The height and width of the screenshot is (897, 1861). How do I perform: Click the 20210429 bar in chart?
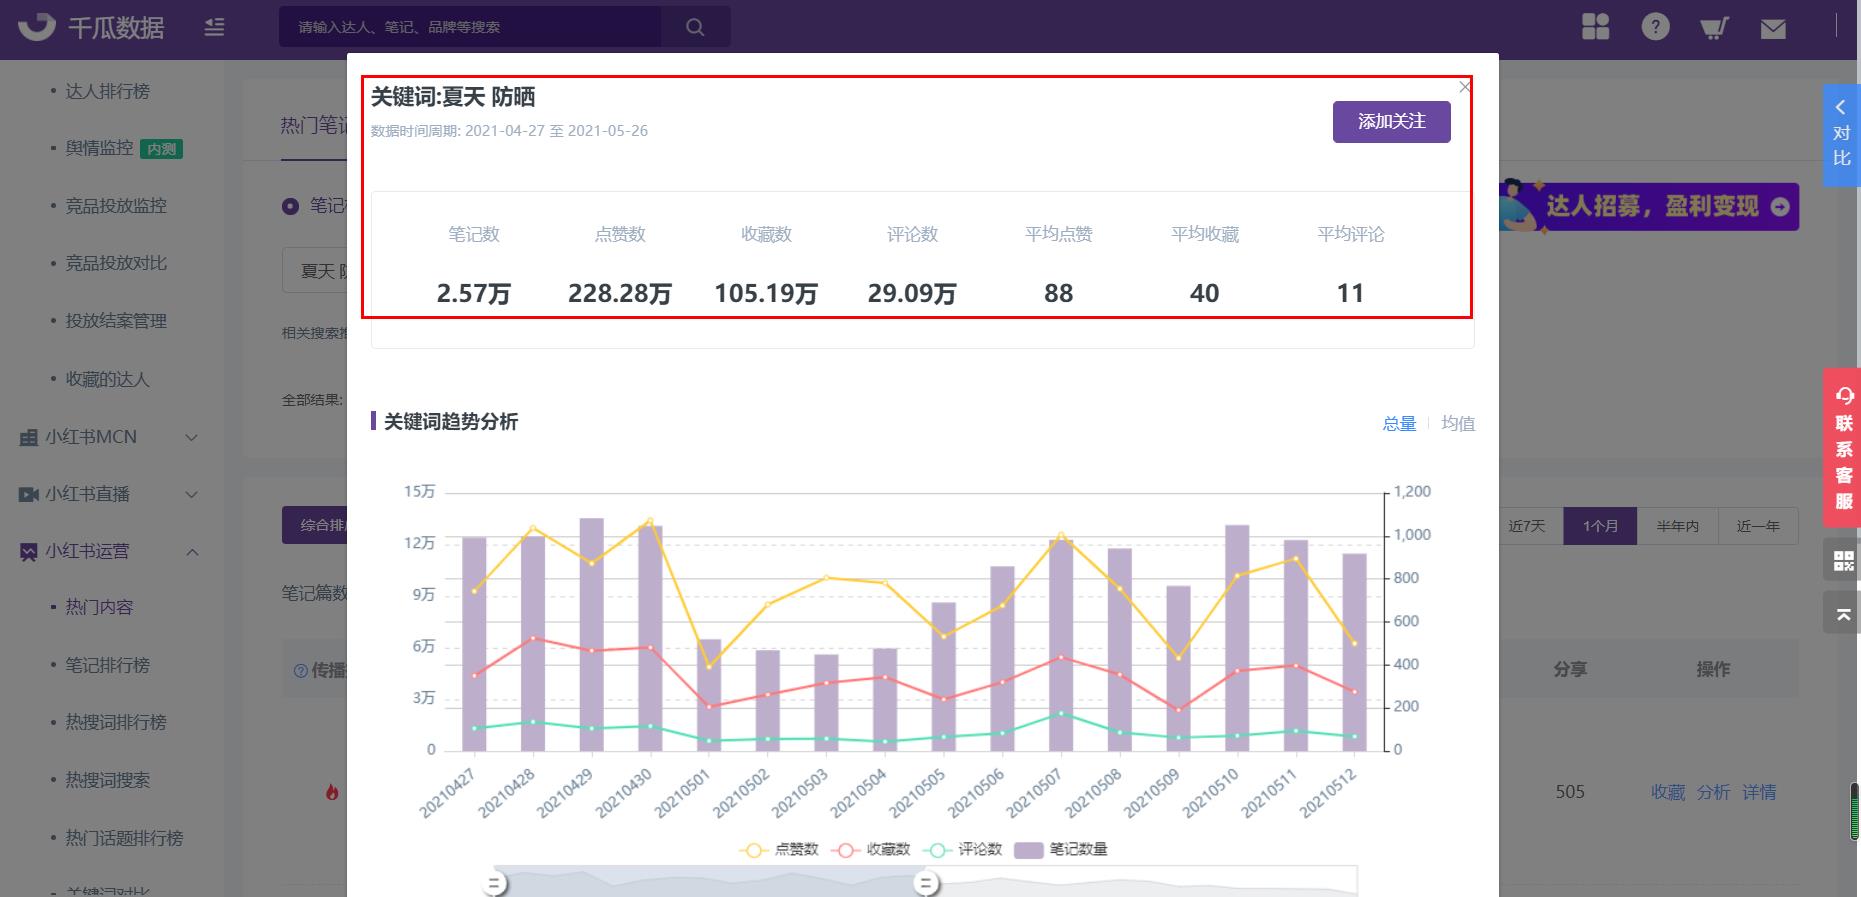591,634
